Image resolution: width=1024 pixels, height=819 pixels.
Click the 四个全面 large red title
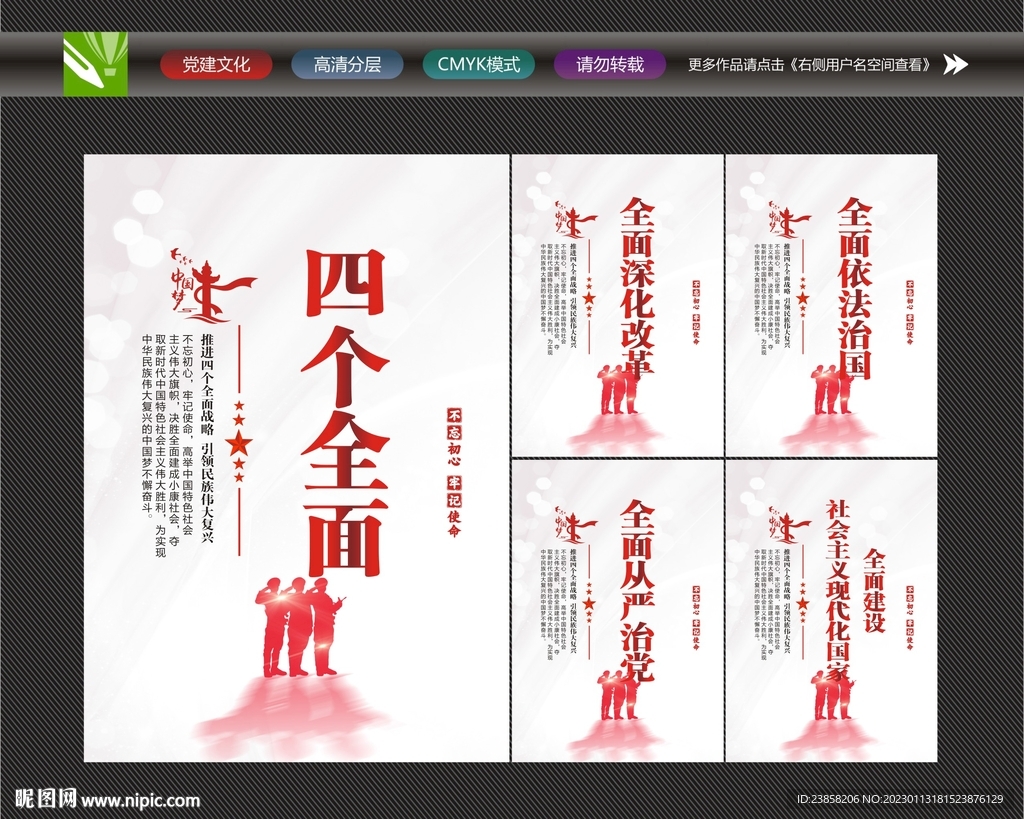point(344,413)
